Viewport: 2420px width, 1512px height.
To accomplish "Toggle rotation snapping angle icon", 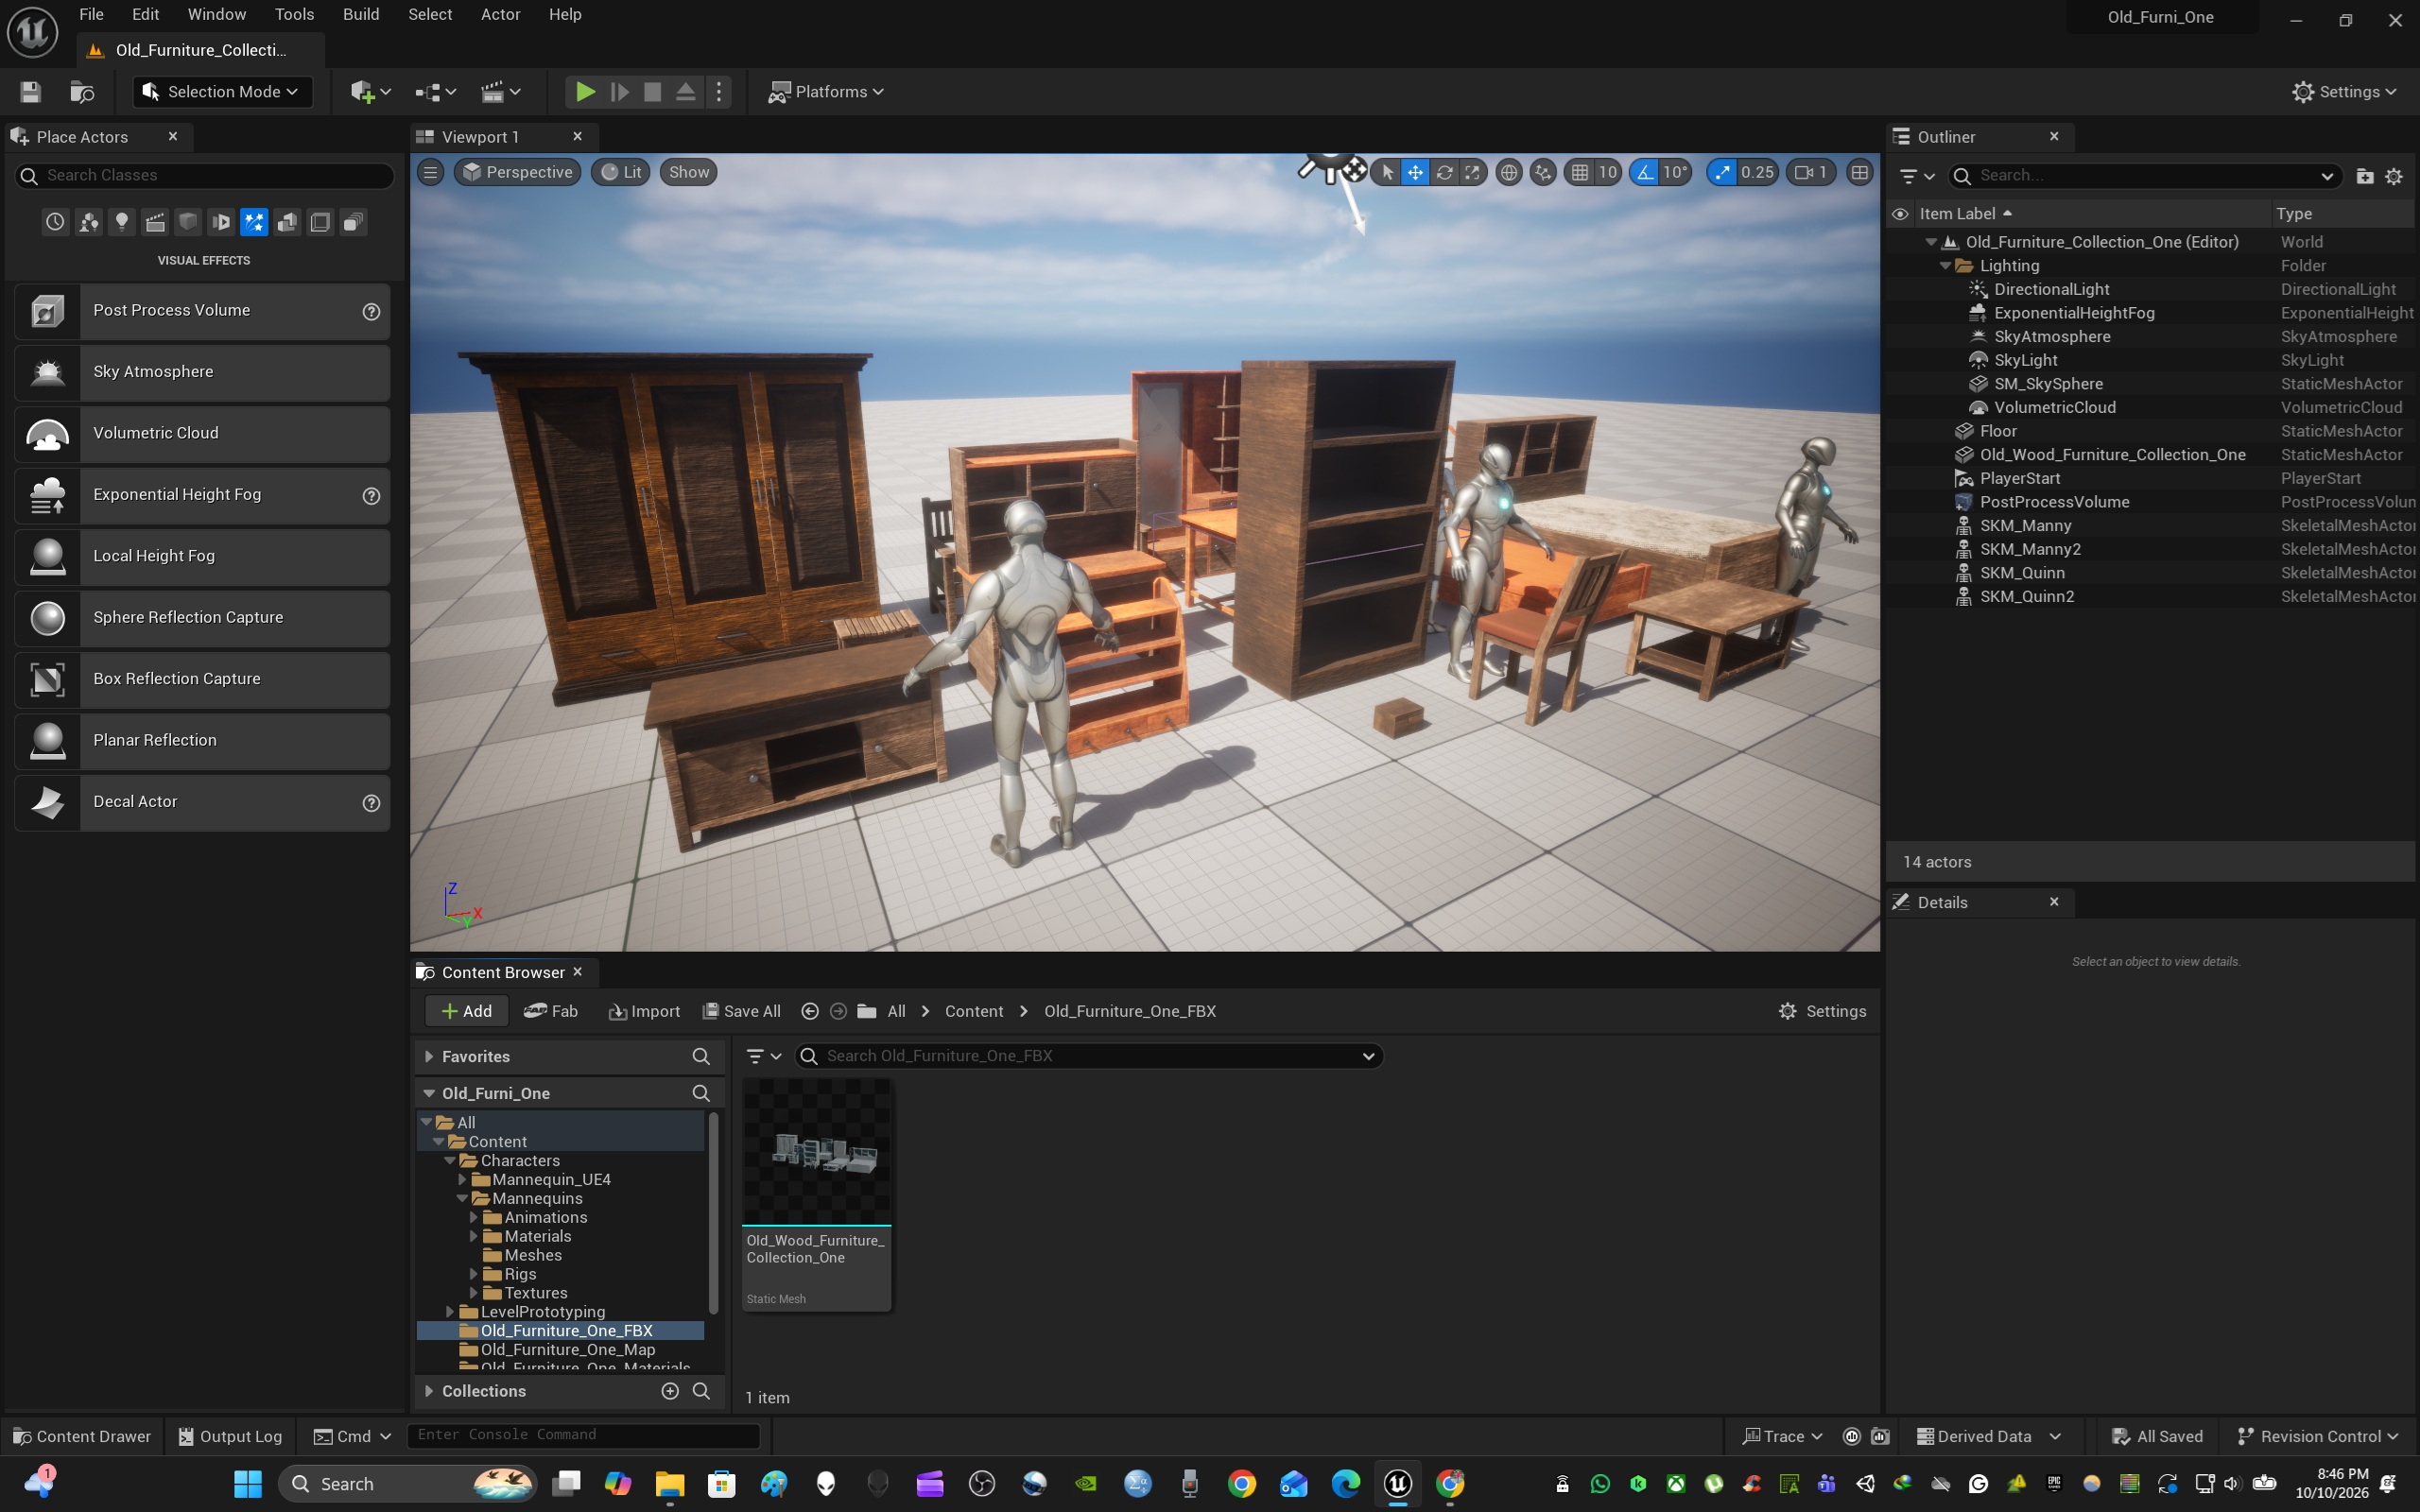I will [1645, 172].
